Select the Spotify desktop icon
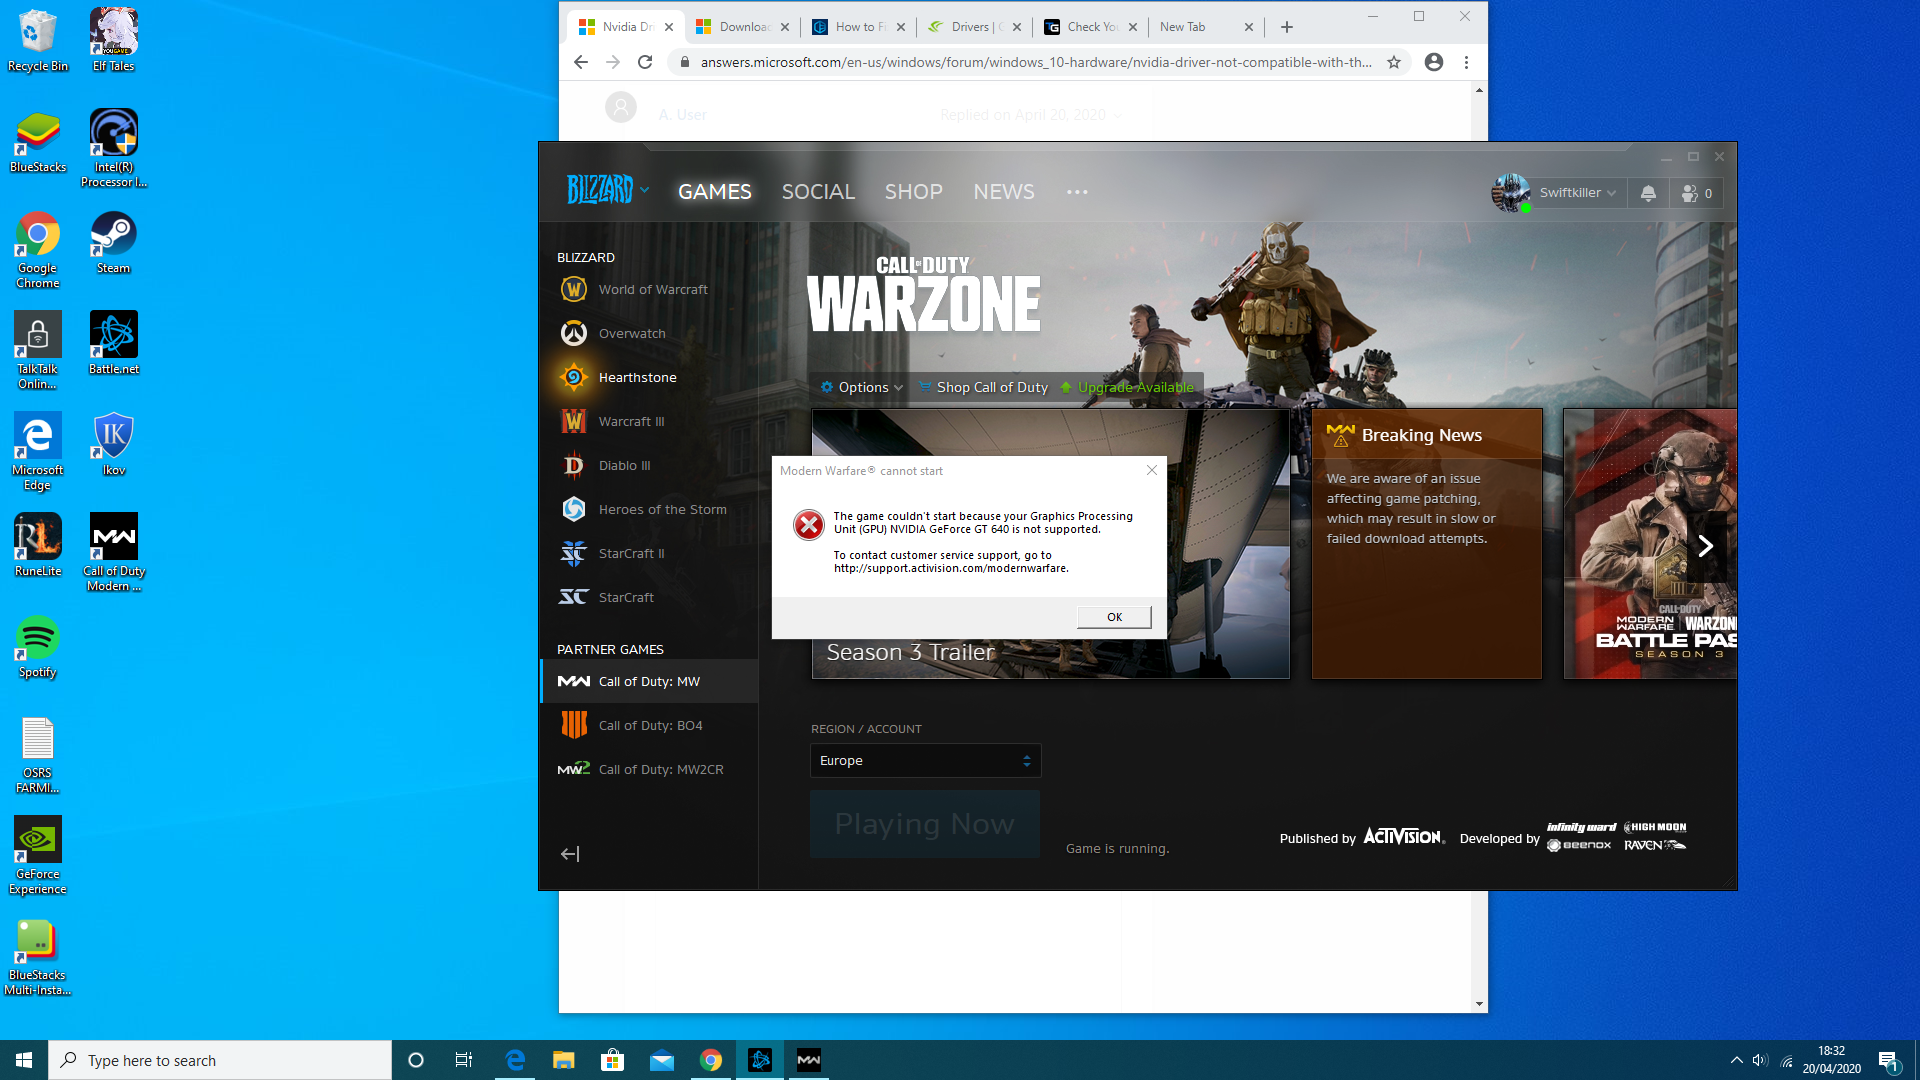This screenshot has height=1080, width=1920. [x=38, y=647]
